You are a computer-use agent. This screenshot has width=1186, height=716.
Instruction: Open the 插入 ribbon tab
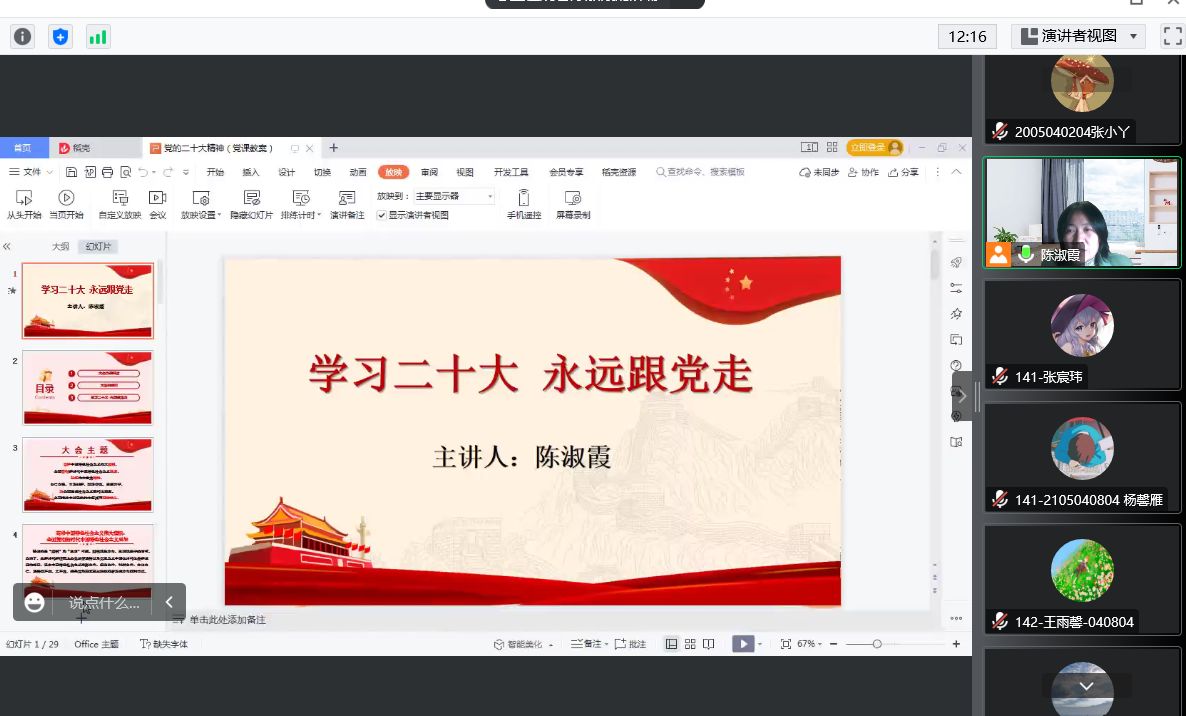click(250, 172)
